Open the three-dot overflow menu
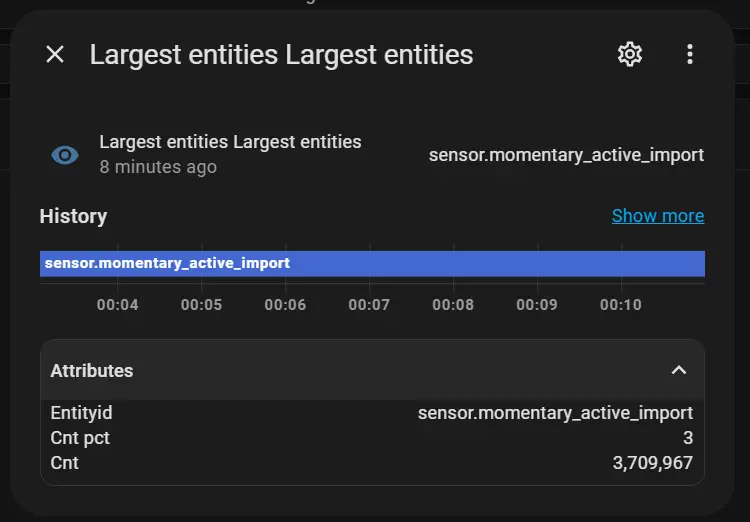The width and height of the screenshot is (750, 522). 690,55
